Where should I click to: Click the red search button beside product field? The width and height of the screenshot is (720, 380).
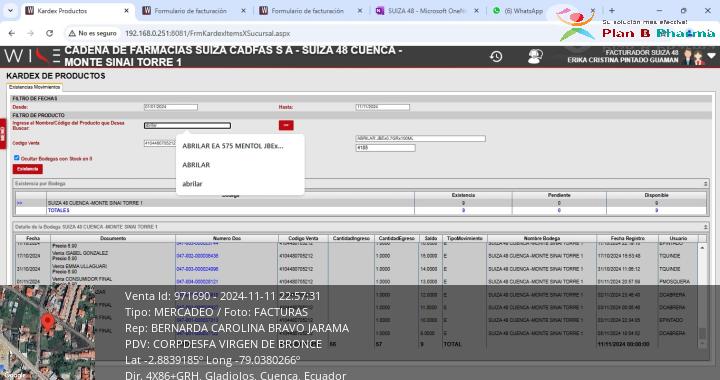pos(286,125)
